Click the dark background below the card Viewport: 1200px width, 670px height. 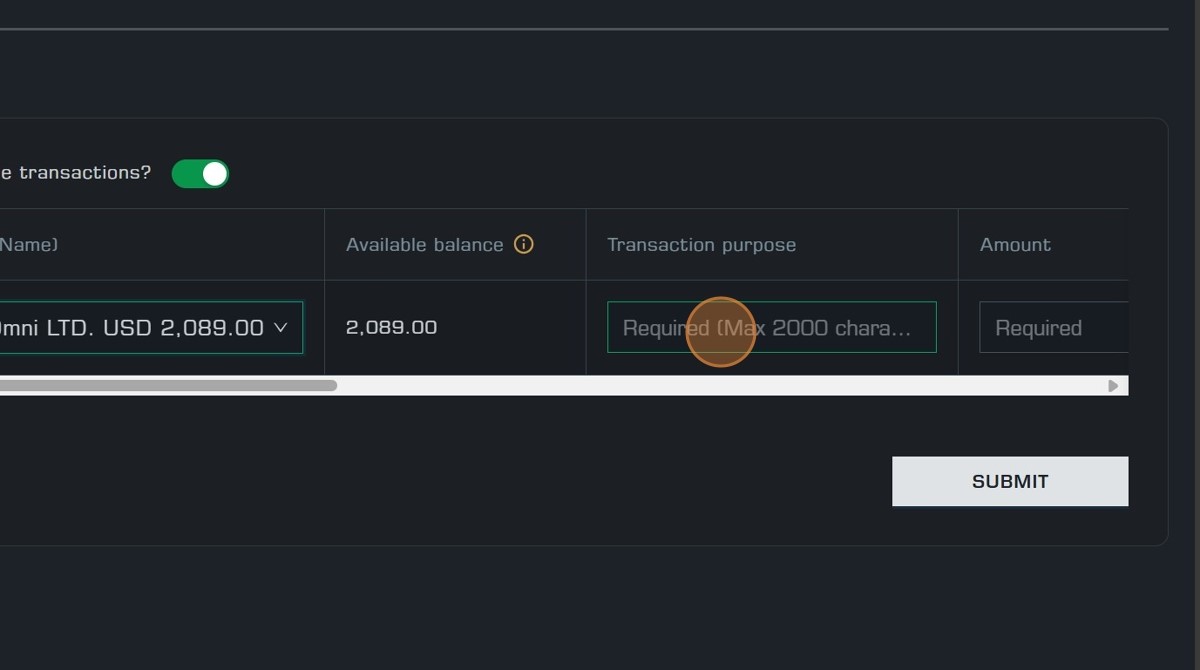click(600, 610)
